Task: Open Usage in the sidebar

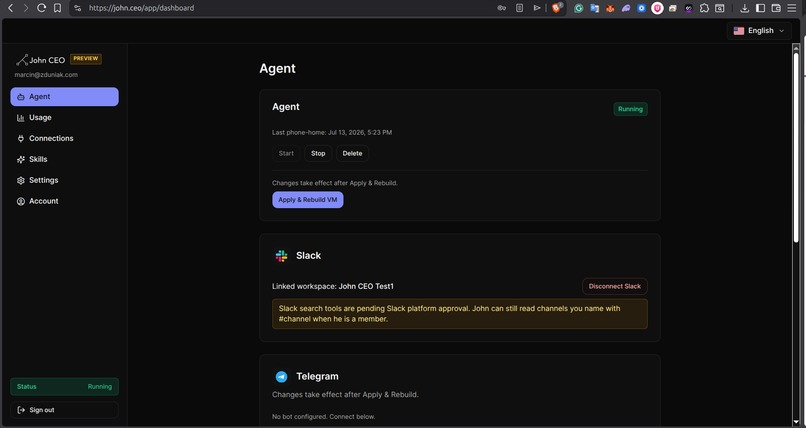Action: [64, 118]
